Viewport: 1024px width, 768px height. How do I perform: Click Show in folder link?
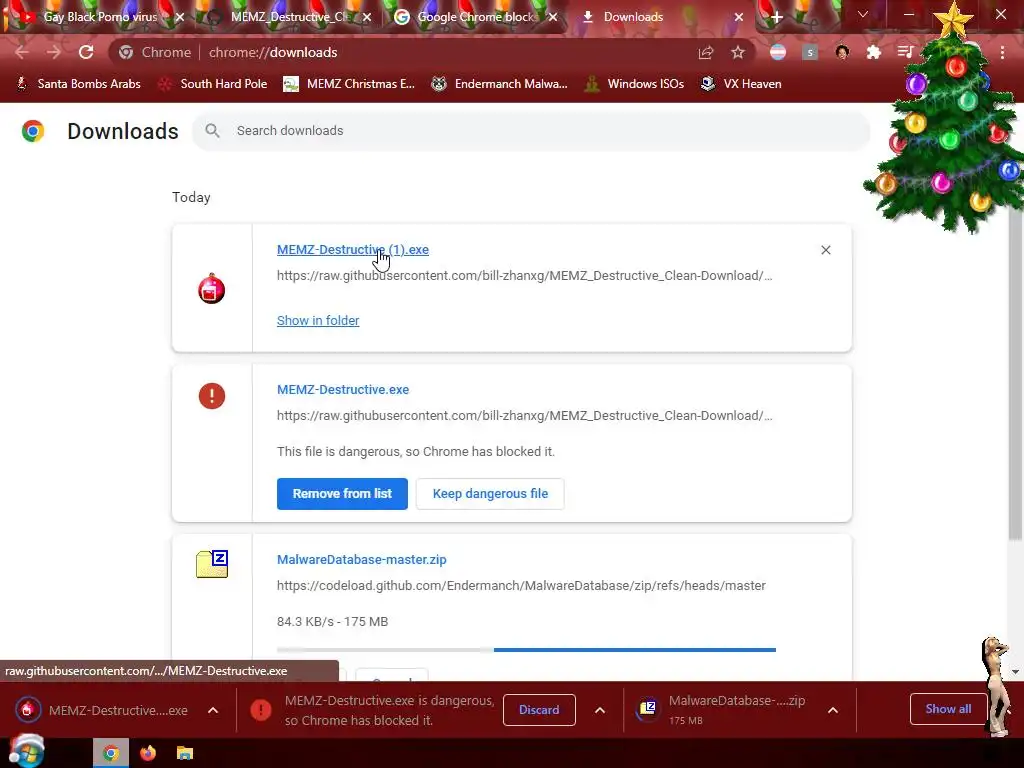point(318,321)
